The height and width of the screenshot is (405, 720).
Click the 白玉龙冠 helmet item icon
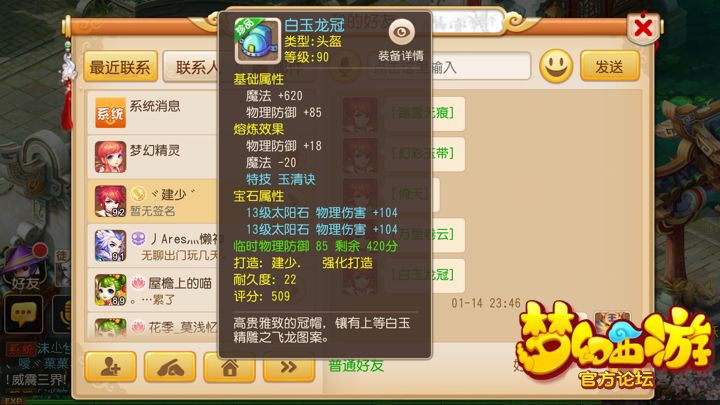pyautogui.click(x=257, y=41)
